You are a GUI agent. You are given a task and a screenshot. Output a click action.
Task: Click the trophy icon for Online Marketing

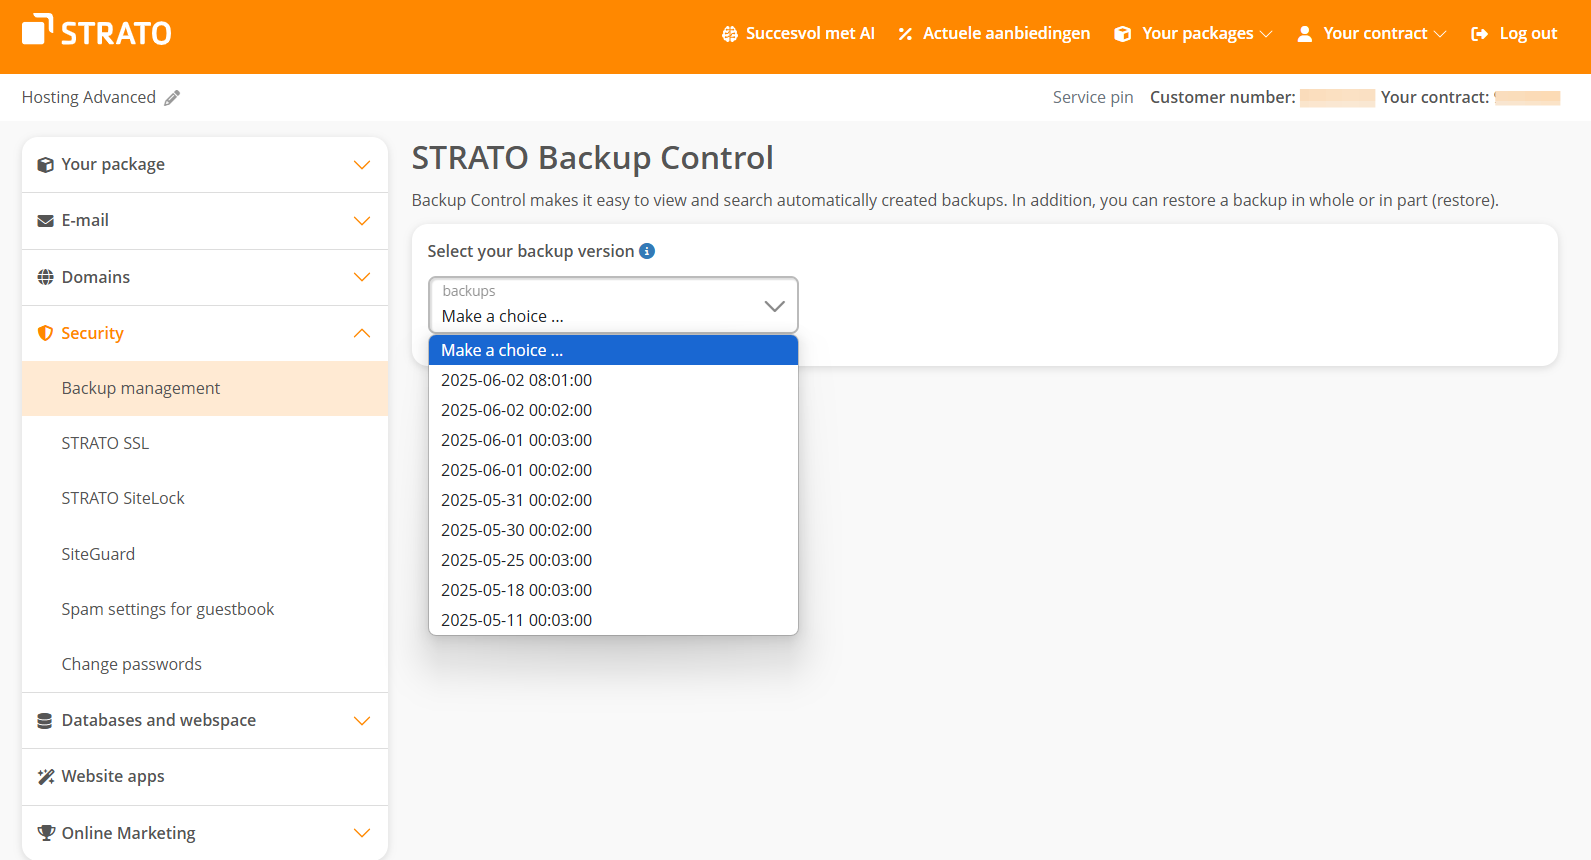tap(46, 833)
